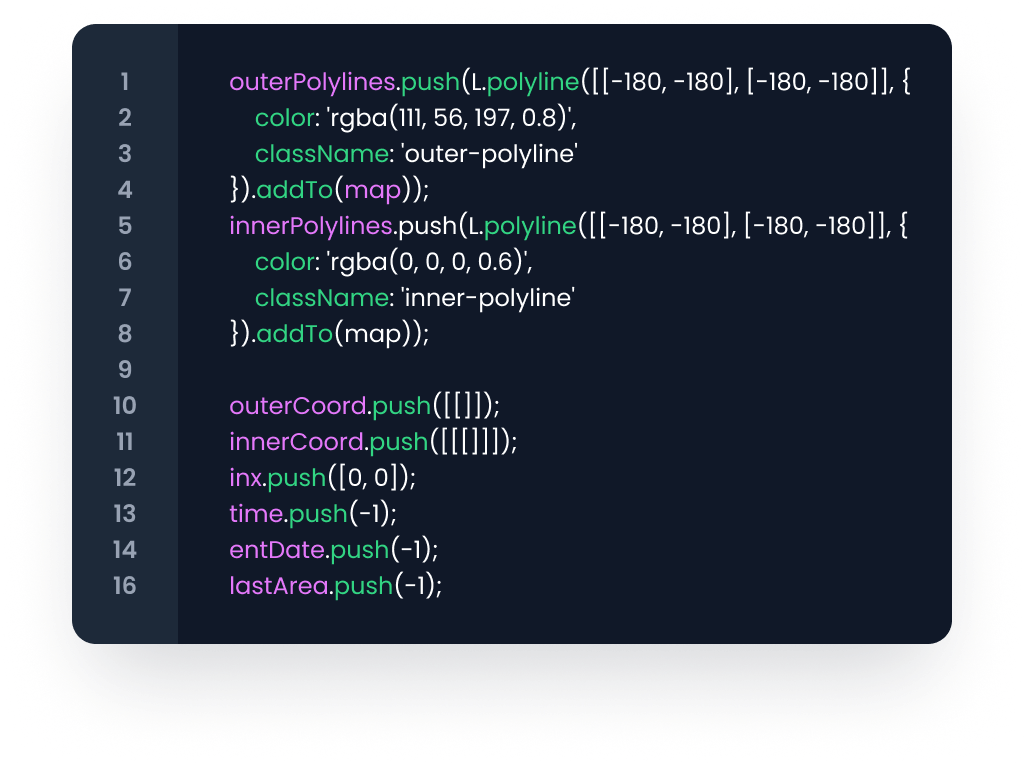Click the className property on line 3
Screen dimensions: 1024x764
pyautogui.click(x=304, y=154)
